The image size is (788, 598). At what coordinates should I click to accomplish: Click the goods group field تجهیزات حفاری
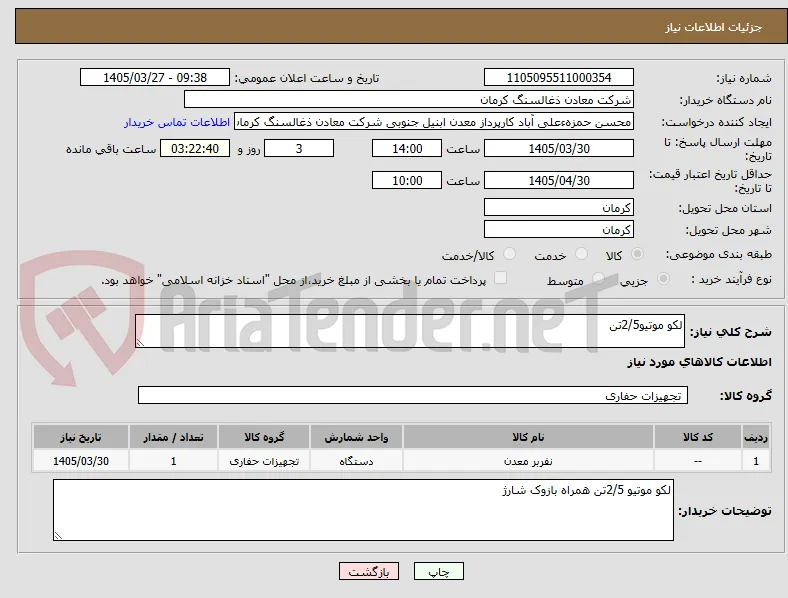click(413, 395)
